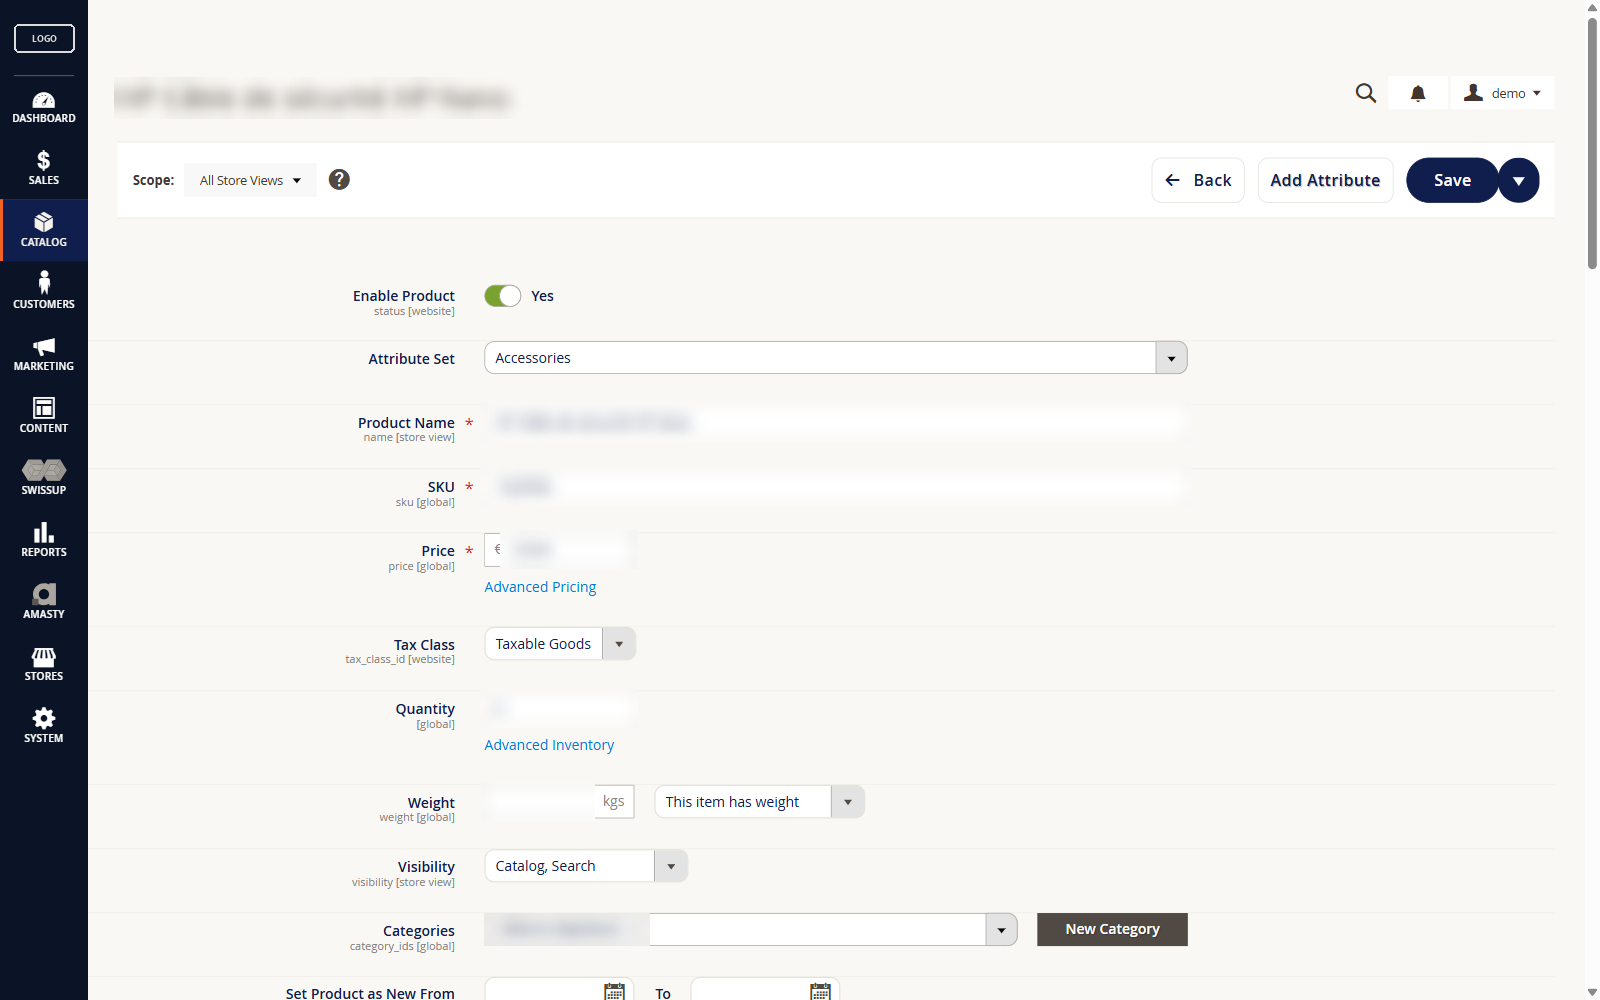Click the search magnifier icon
The width and height of the screenshot is (1600, 1000).
(1366, 93)
